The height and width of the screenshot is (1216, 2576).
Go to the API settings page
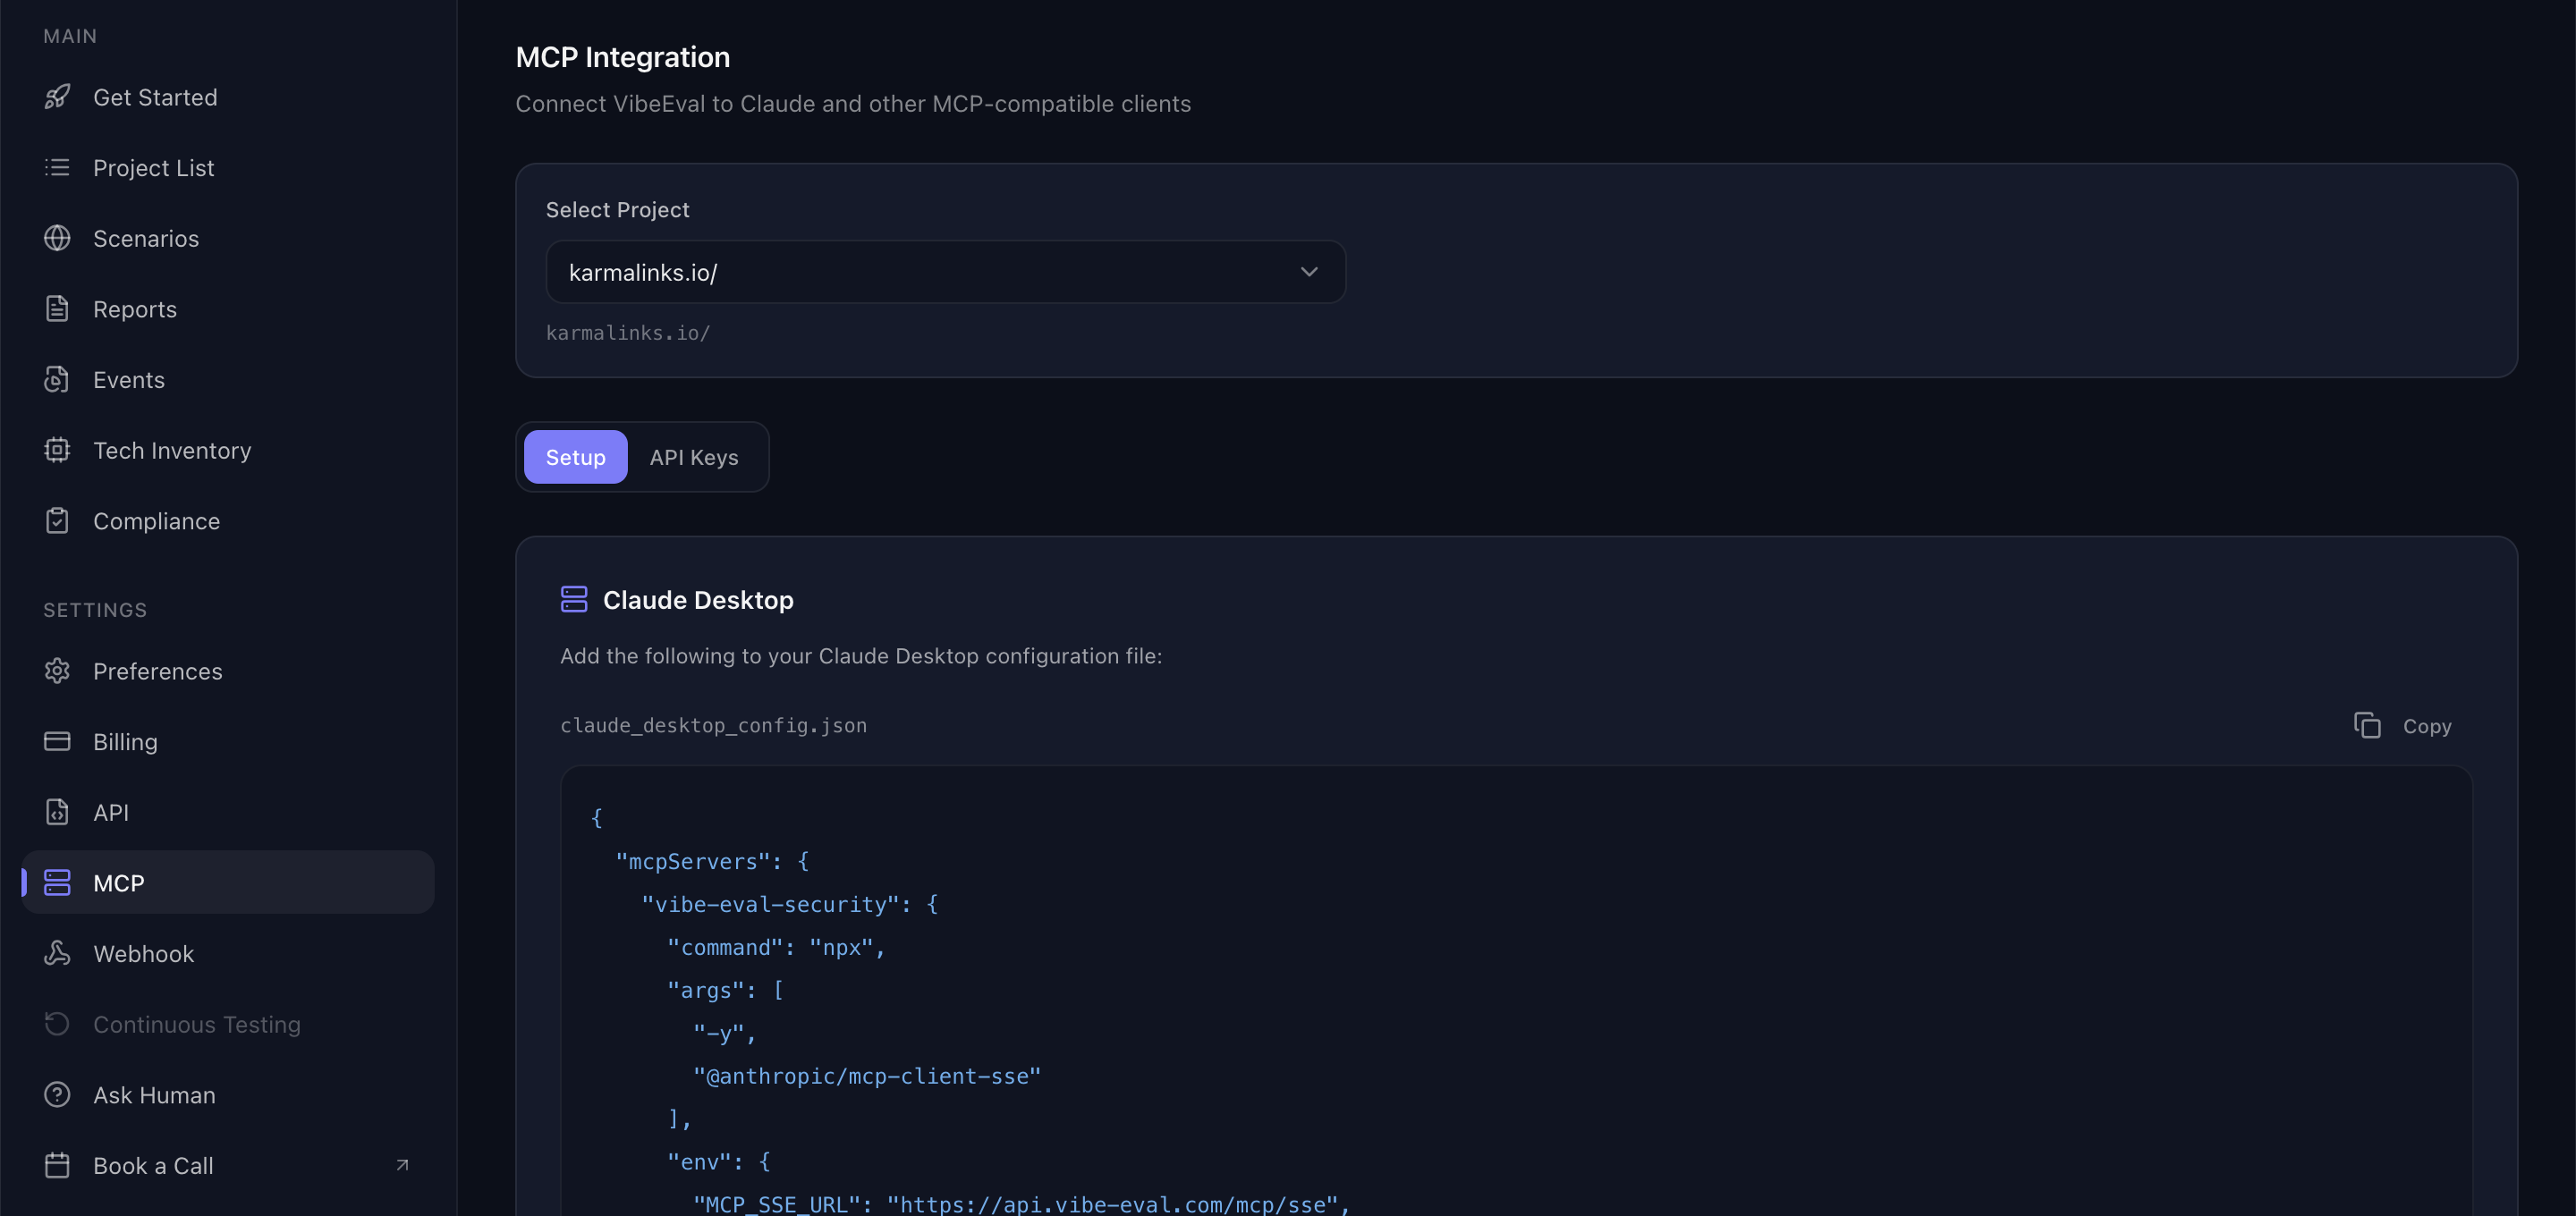pos(111,813)
